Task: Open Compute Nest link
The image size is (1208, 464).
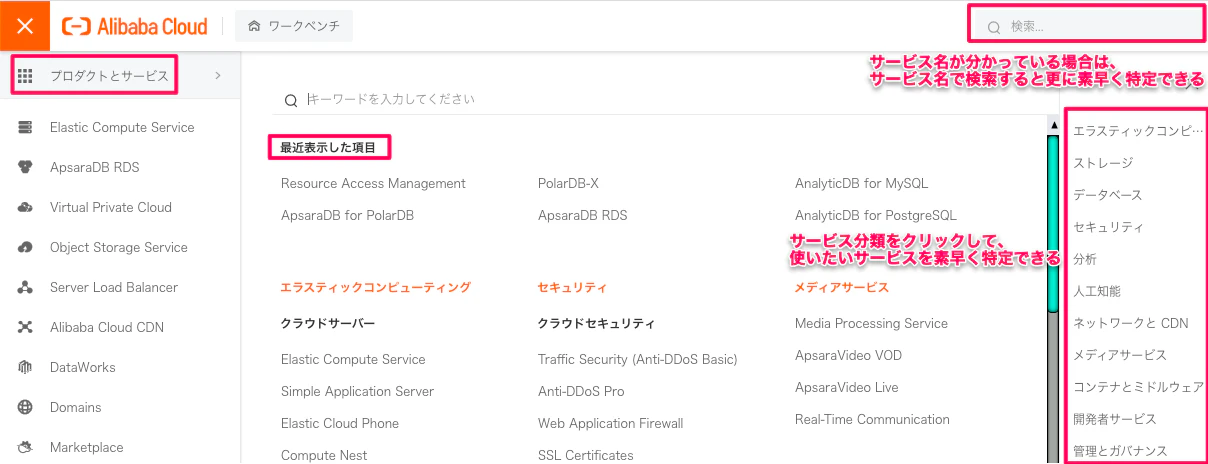Action: [324, 456]
